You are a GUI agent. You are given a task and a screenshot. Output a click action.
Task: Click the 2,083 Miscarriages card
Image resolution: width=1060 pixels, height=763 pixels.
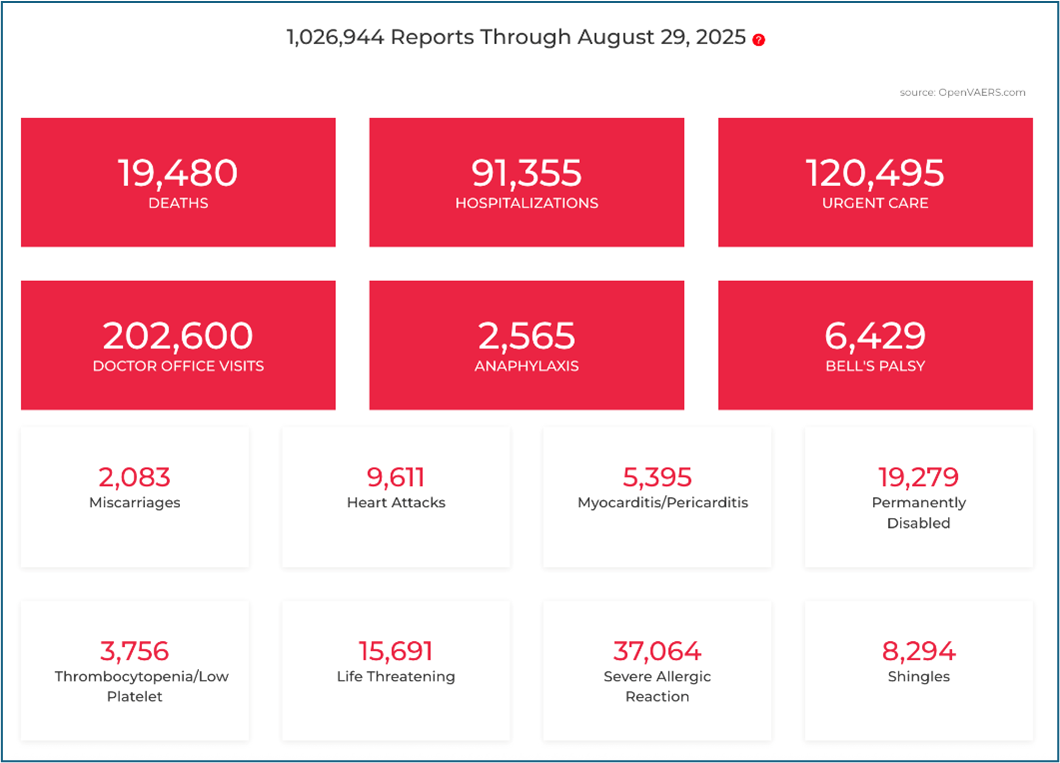(x=135, y=497)
